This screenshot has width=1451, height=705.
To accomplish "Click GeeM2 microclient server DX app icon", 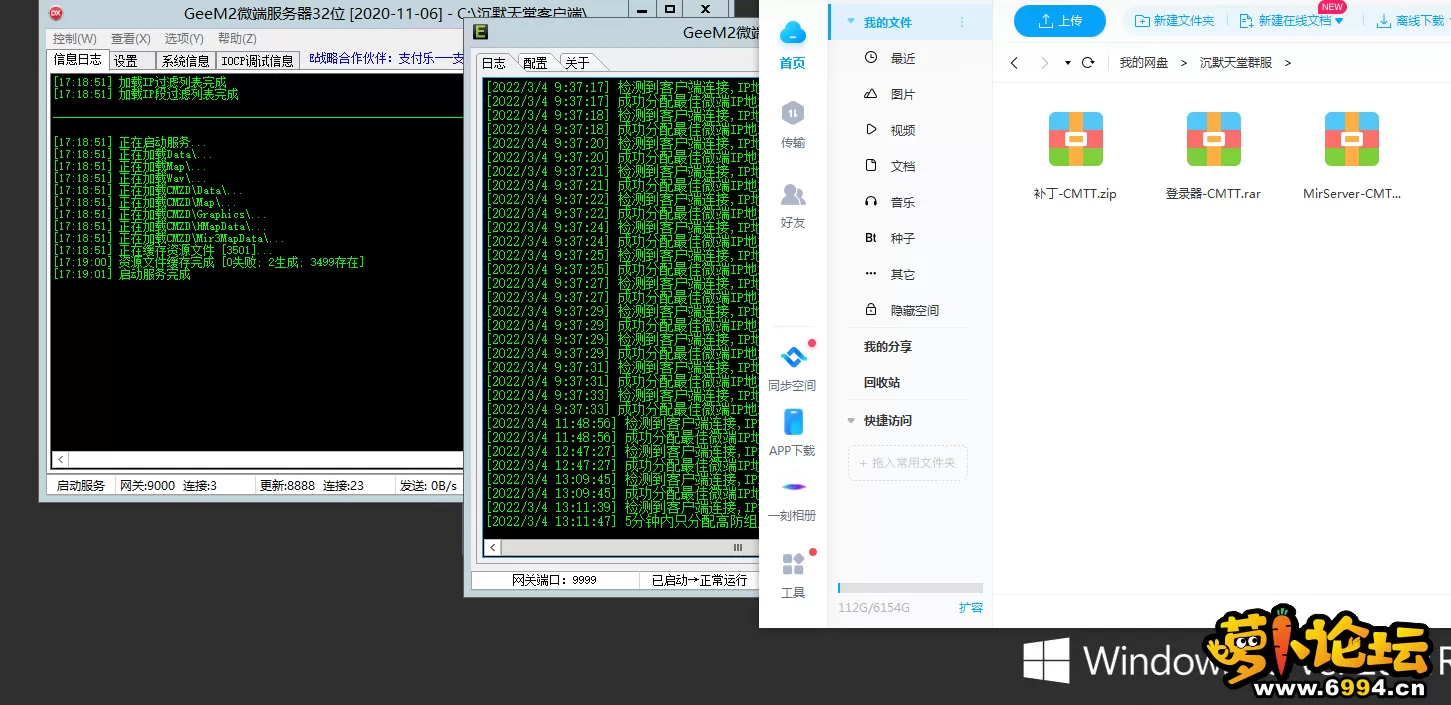I will (56, 13).
